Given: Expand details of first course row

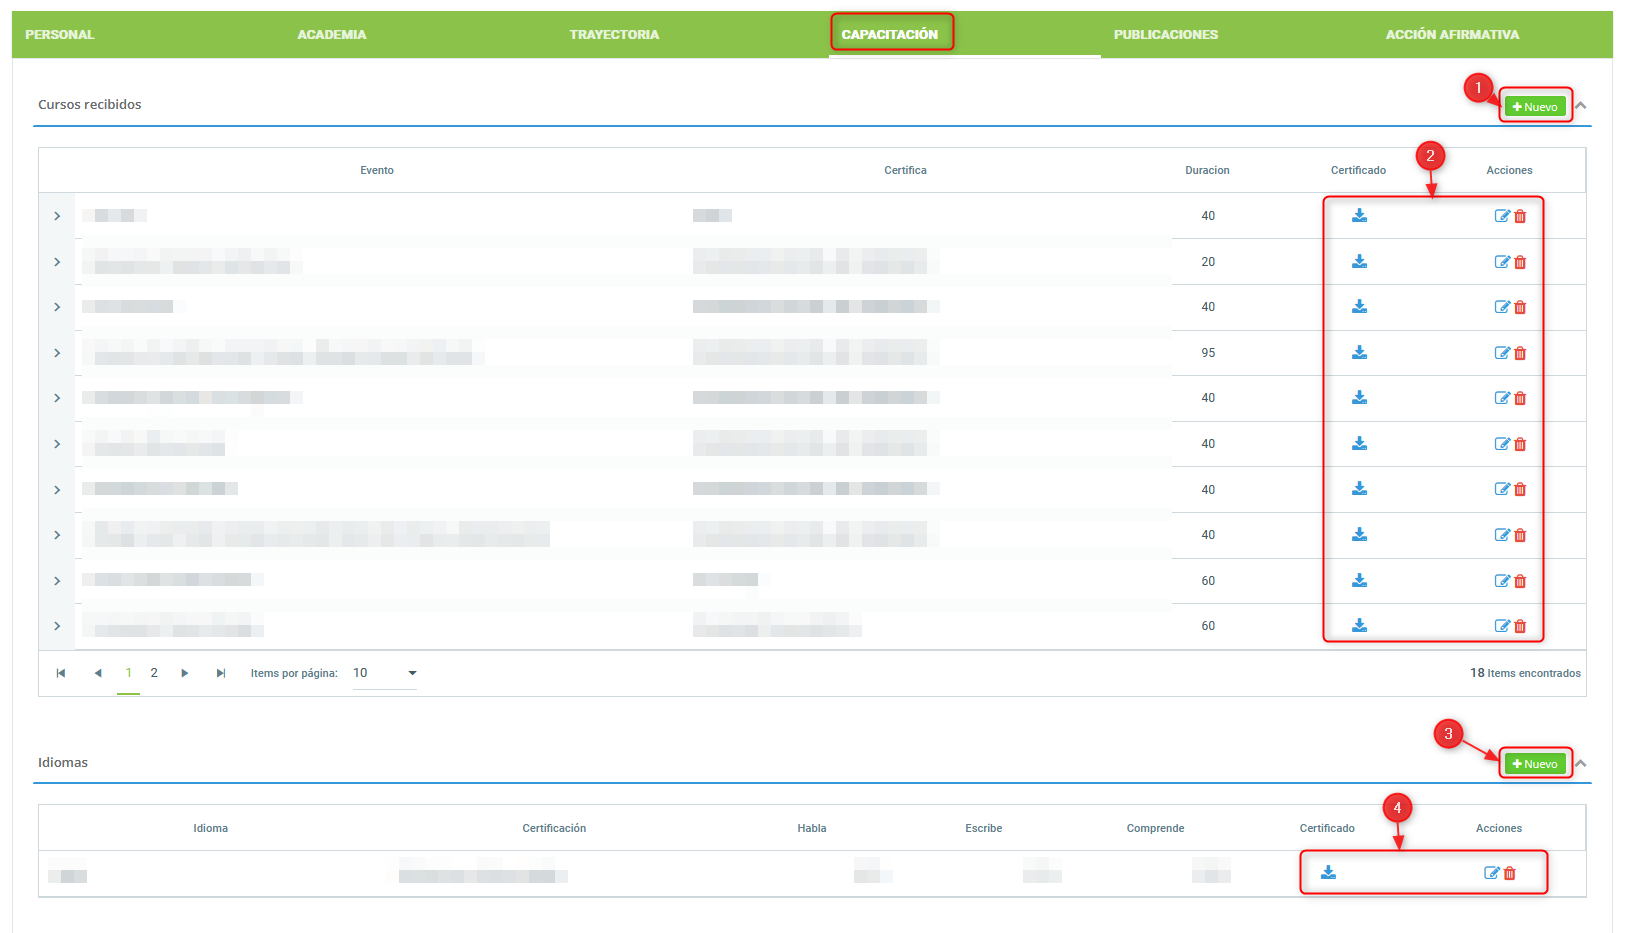Looking at the screenshot, I should click(57, 216).
